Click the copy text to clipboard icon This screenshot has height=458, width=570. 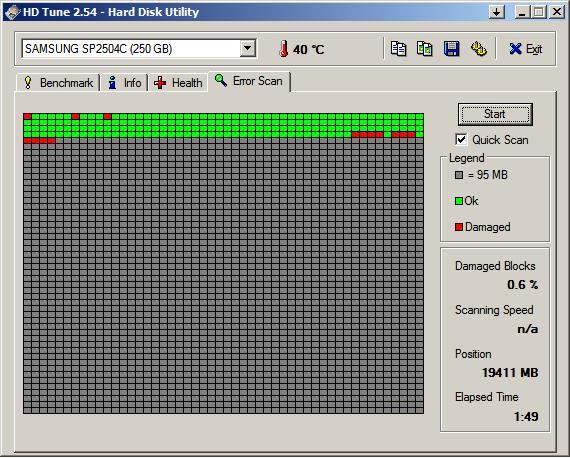click(x=398, y=49)
